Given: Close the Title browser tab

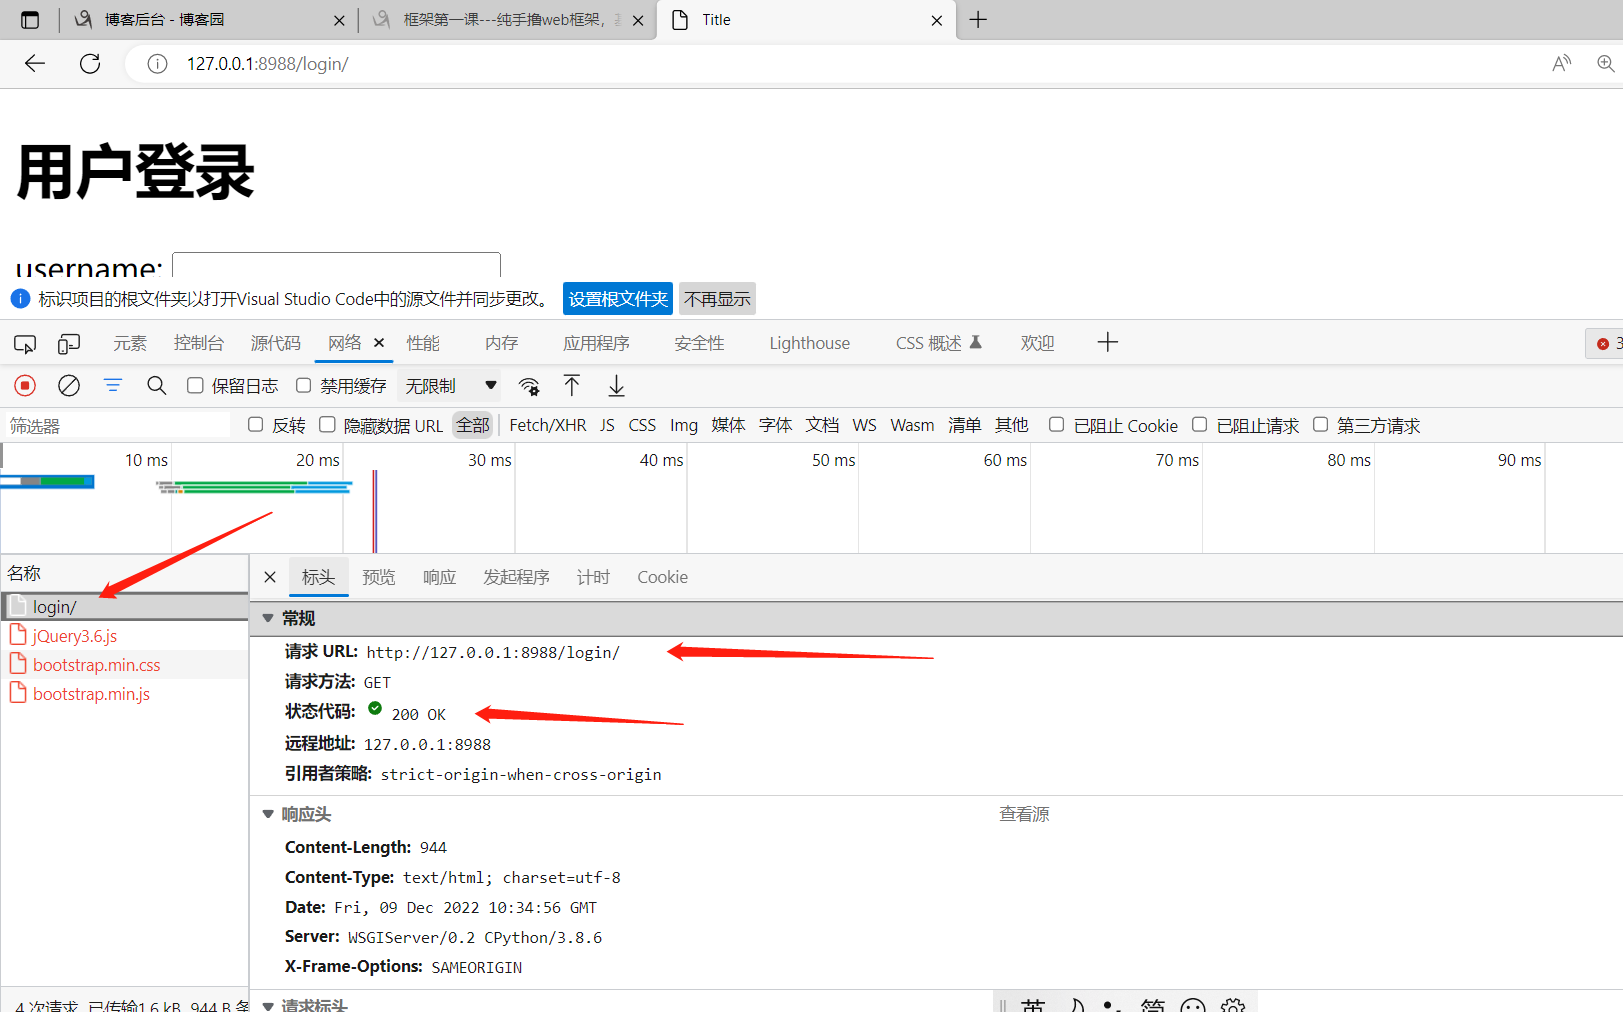Looking at the screenshot, I should (x=937, y=20).
